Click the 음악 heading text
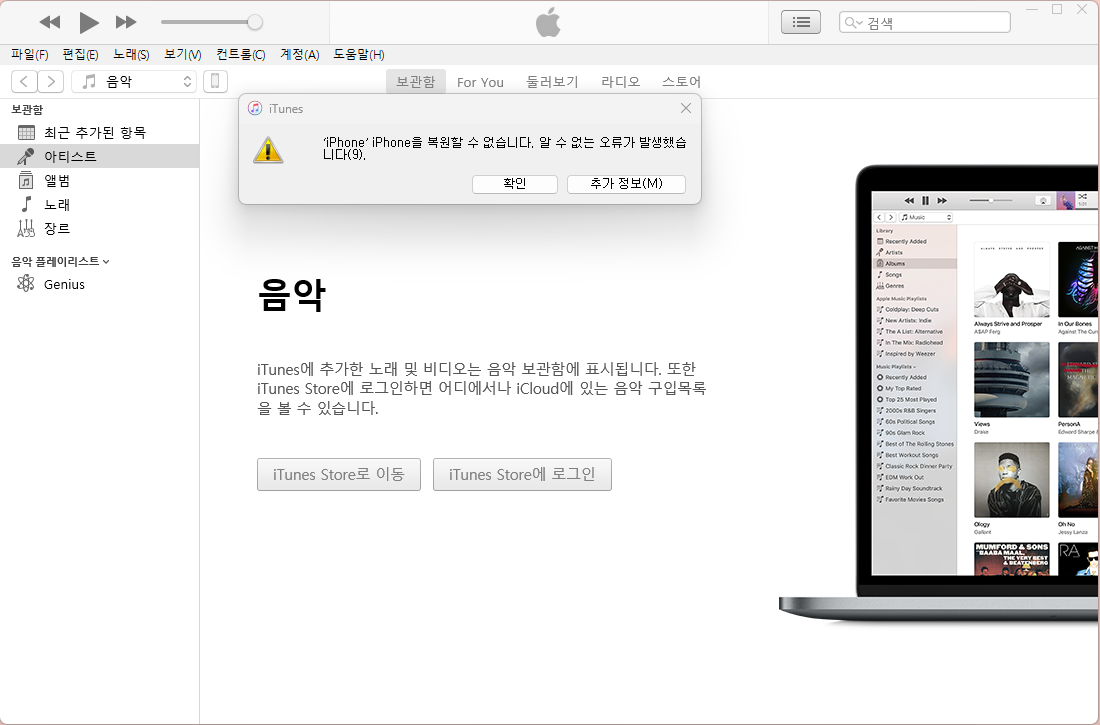Screen dimensions: 1100x725 point(291,295)
